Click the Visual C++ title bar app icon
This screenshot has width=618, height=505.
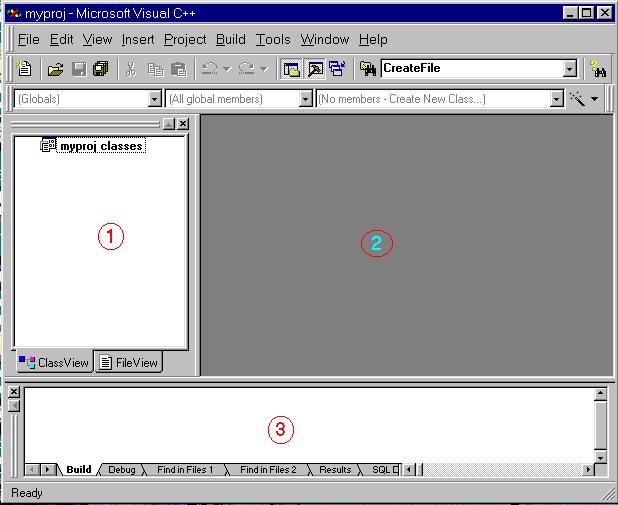coord(14,13)
